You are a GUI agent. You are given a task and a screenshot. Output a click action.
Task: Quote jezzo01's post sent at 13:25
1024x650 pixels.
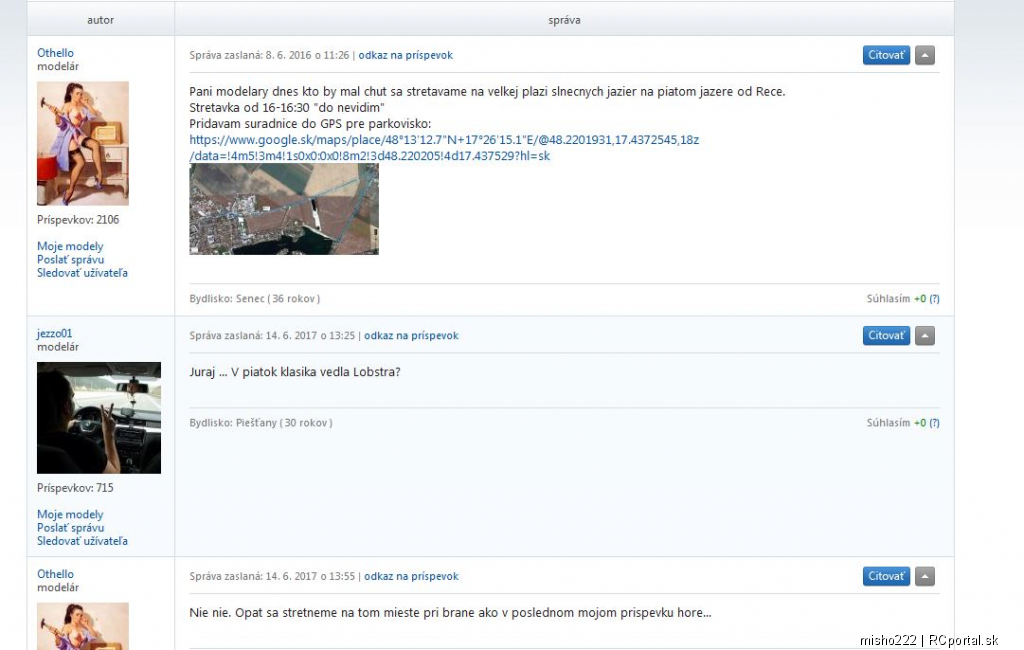point(886,336)
